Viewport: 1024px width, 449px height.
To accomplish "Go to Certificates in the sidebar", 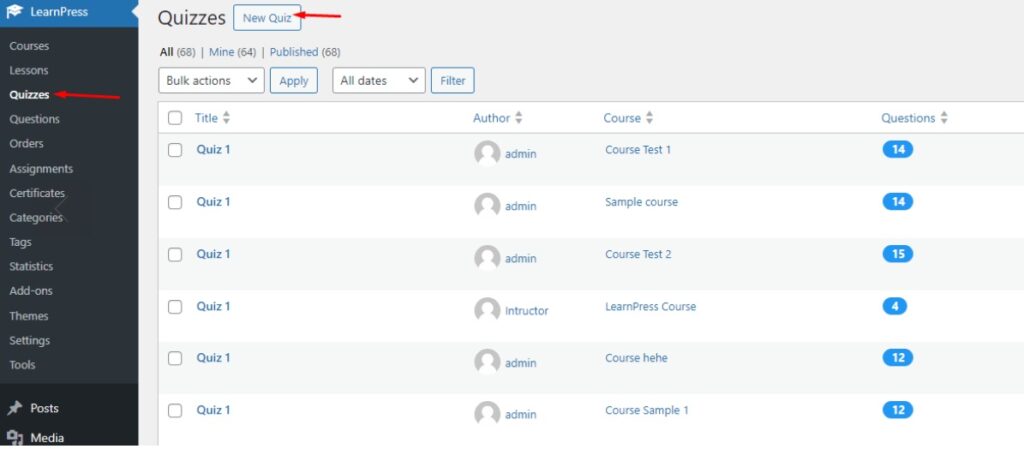I will coord(37,193).
